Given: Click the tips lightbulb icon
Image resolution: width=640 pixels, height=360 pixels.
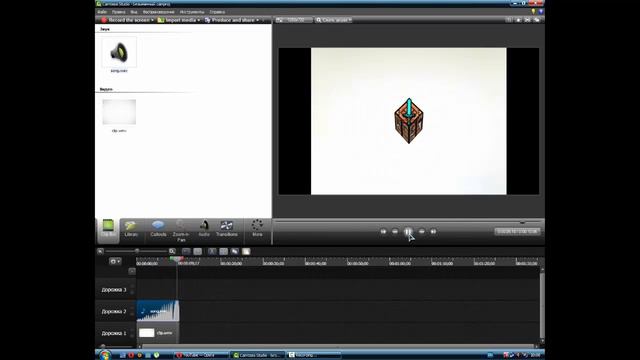Looking at the screenshot, I should click(533, 11).
